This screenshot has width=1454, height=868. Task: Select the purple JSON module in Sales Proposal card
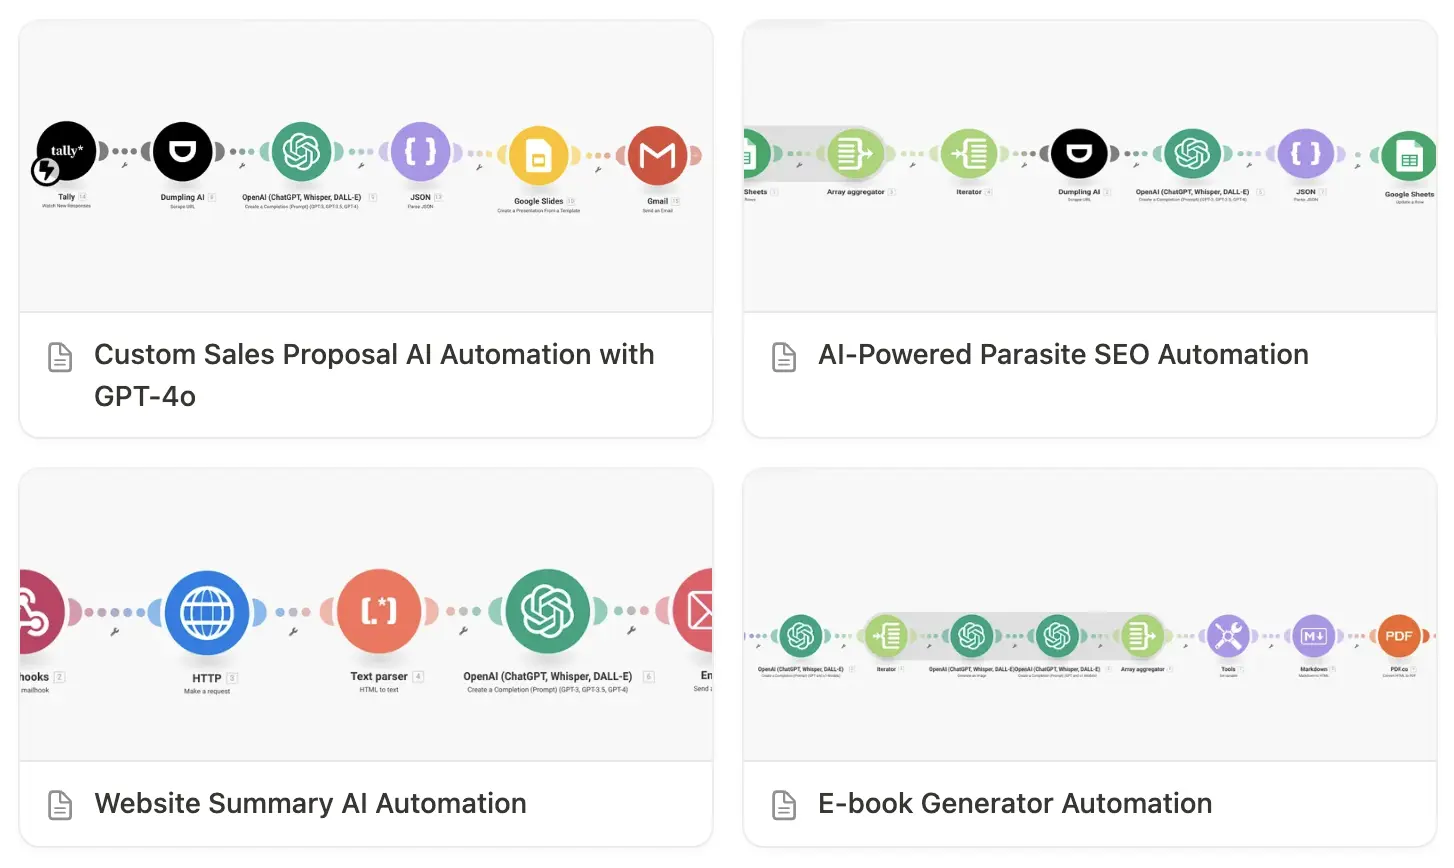point(421,152)
